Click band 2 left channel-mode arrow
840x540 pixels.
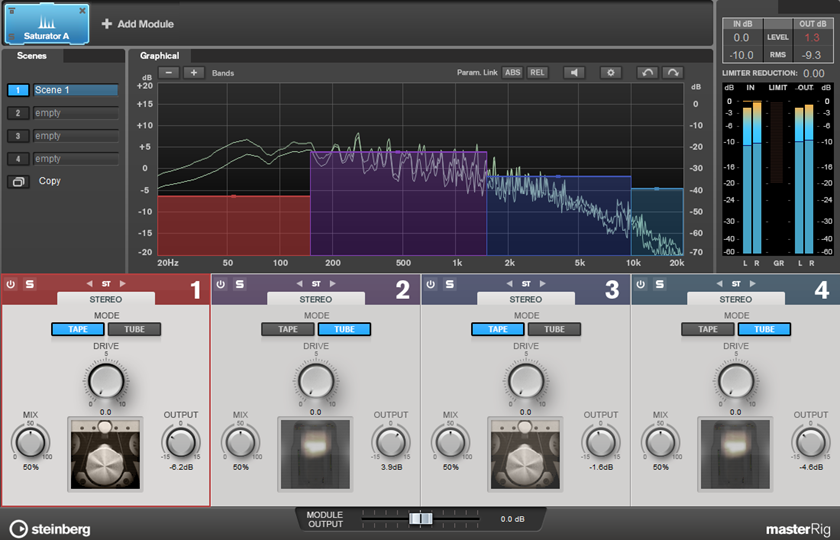(299, 284)
